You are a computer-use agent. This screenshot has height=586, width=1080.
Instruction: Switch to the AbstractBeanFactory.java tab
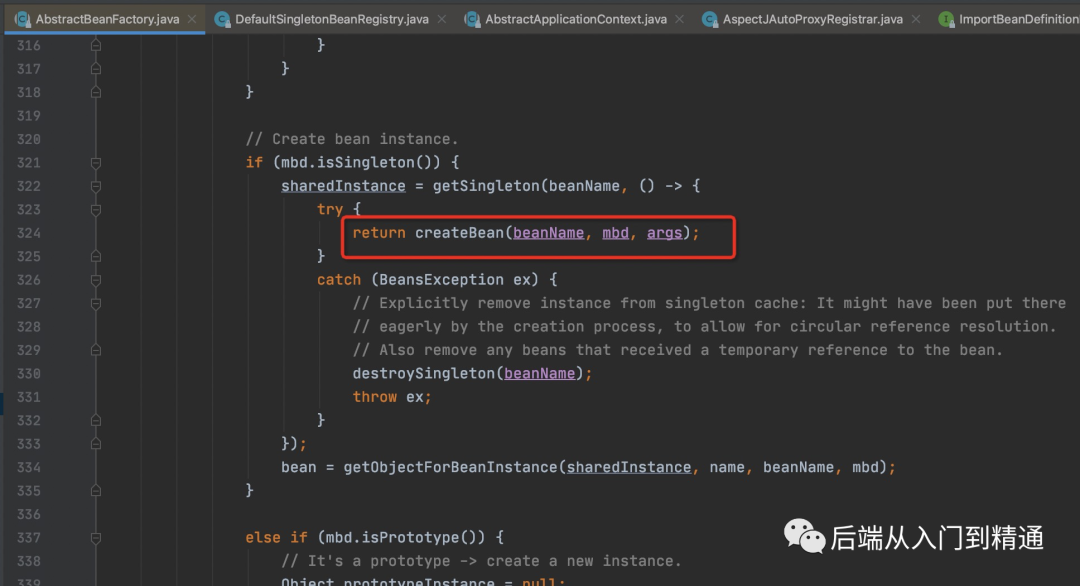tap(107, 19)
